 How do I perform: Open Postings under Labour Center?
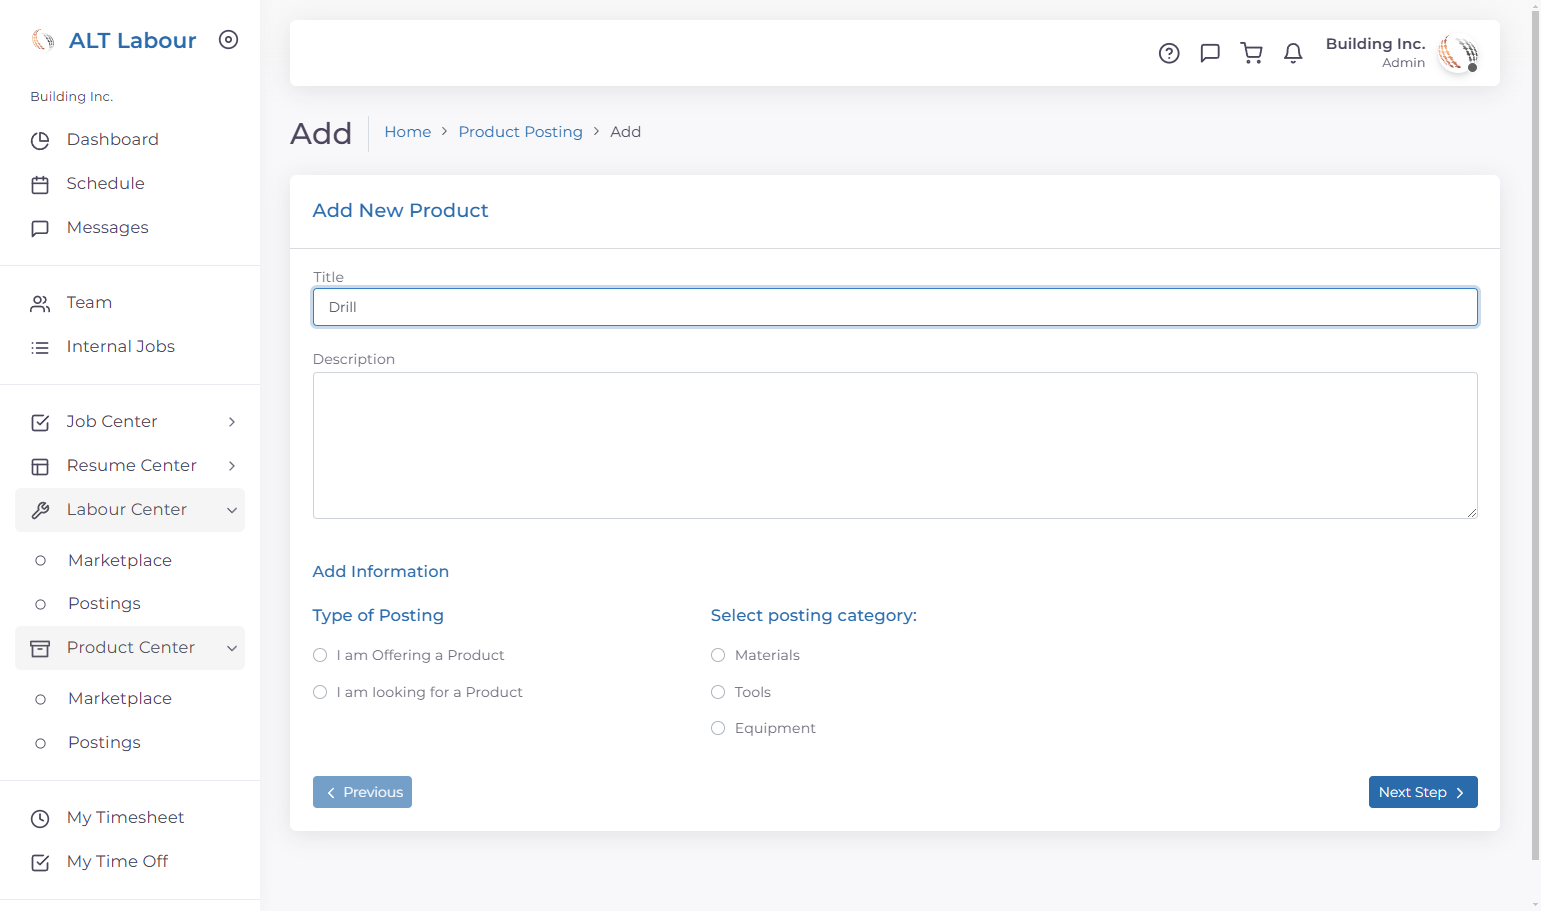[104, 603]
